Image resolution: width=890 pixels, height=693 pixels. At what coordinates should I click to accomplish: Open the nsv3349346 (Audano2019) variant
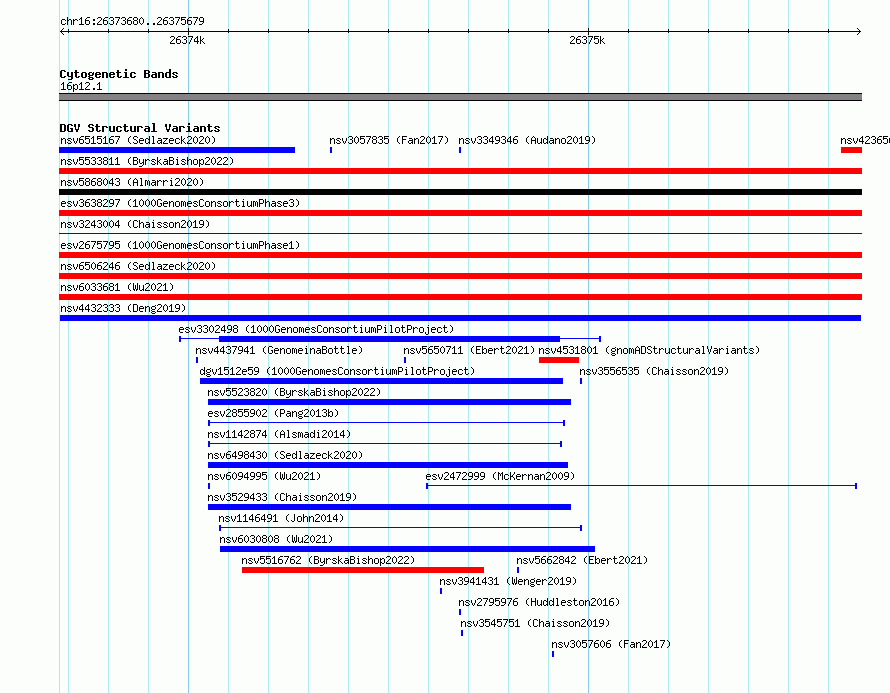coord(527,140)
